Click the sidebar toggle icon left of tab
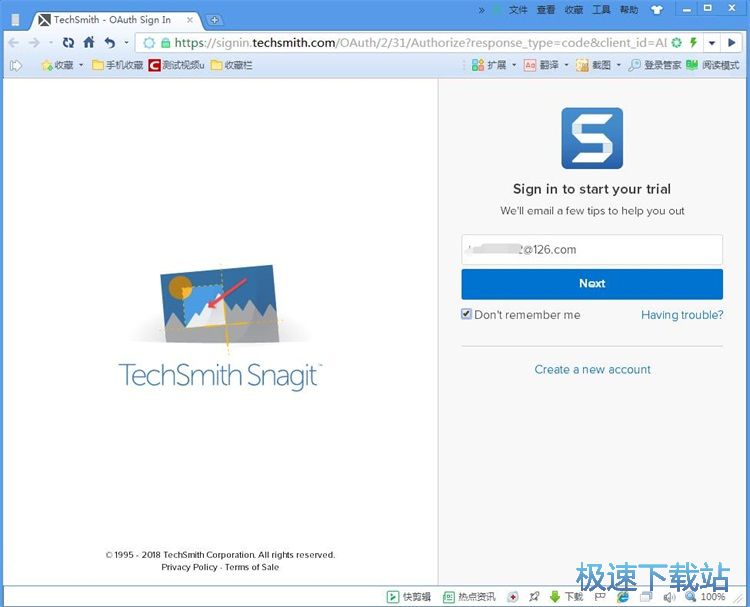 point(15,20)
